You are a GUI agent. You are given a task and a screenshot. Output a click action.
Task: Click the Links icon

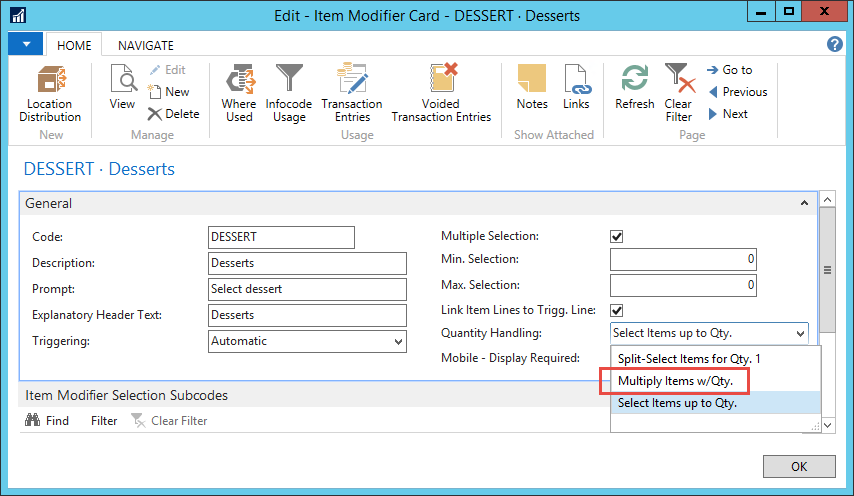coord(576,80)
